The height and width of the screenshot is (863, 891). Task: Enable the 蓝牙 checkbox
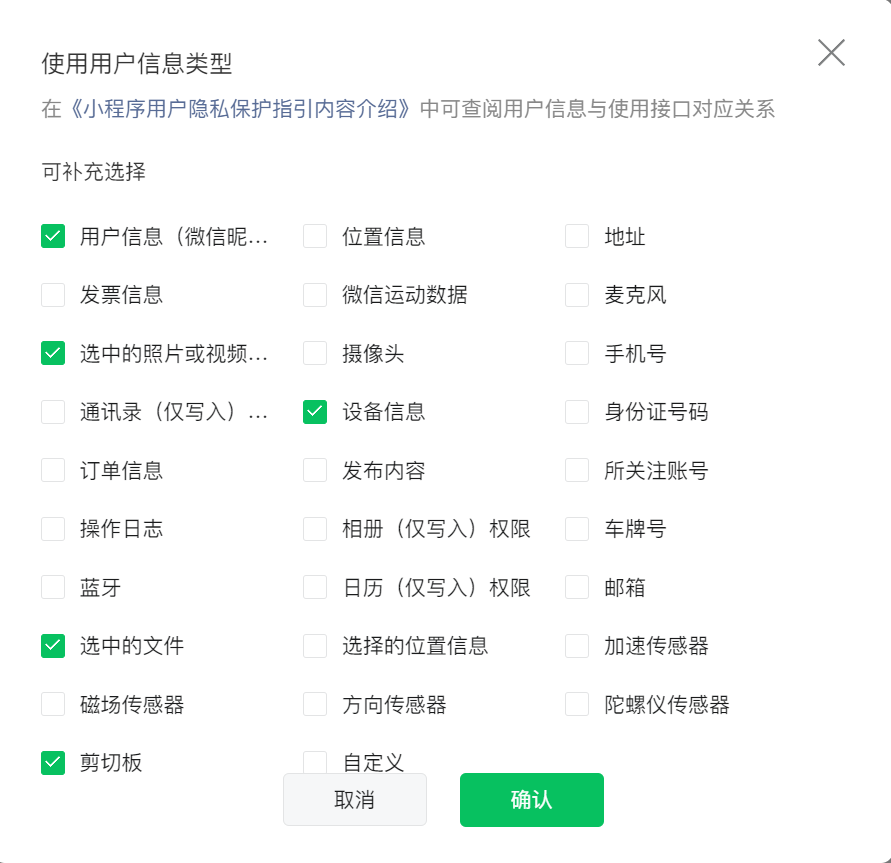[x=53, y=587]
